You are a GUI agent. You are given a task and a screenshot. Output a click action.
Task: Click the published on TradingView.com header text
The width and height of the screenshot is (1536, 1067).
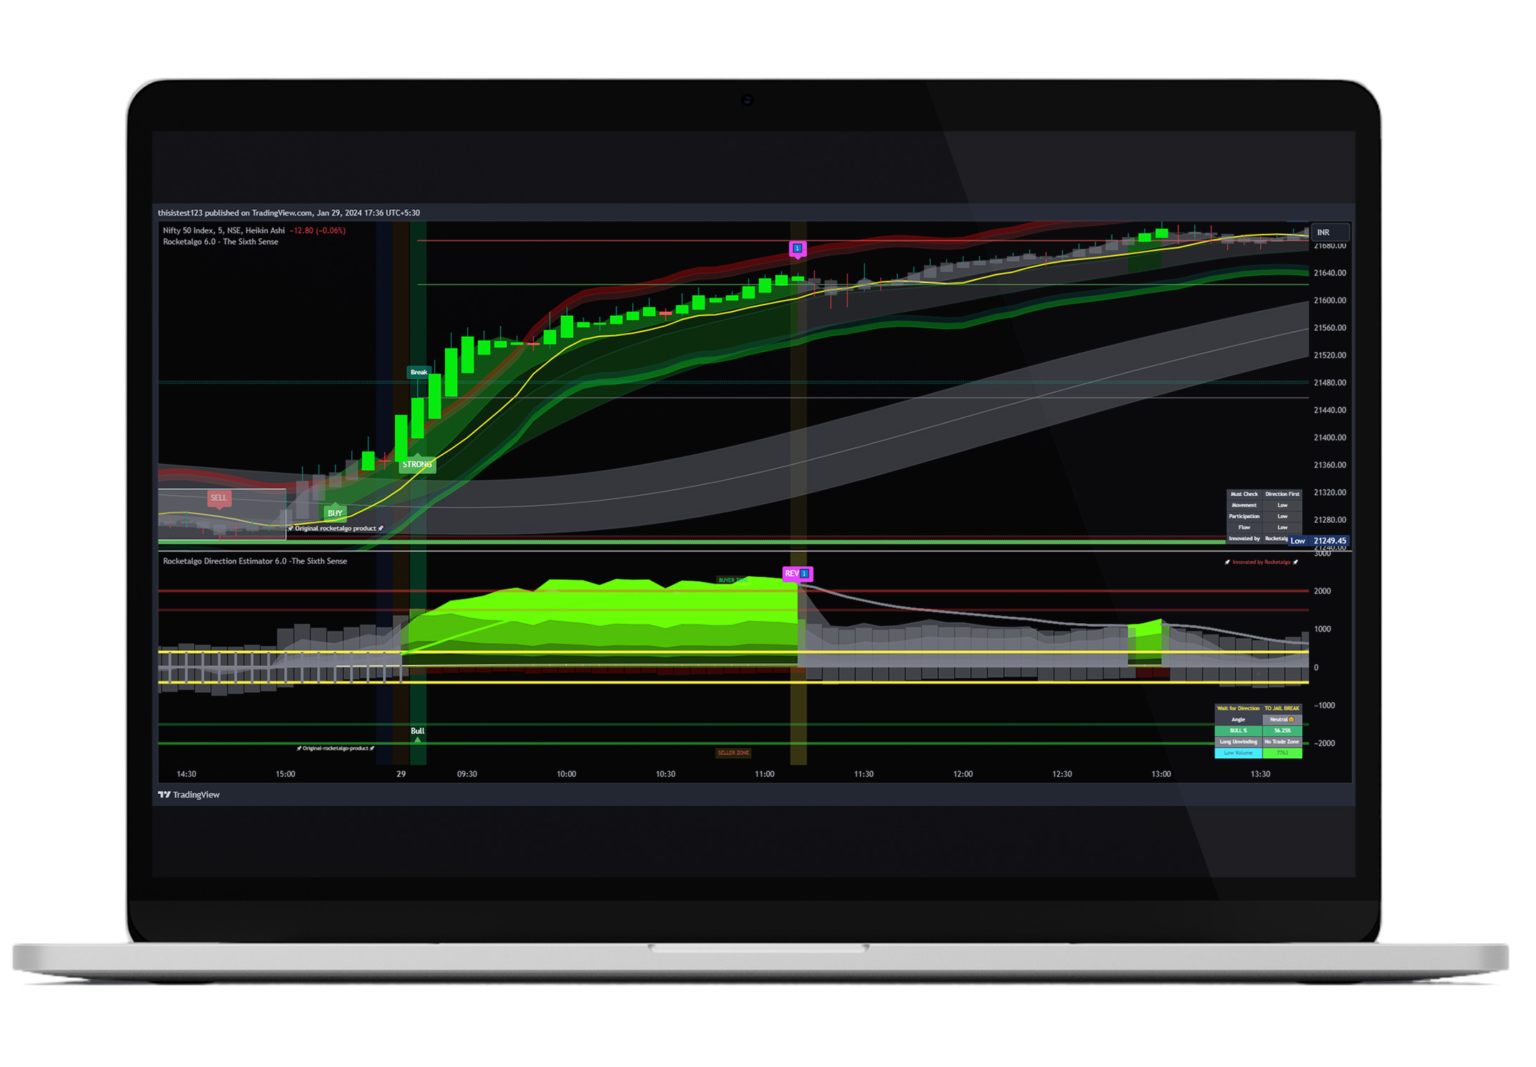[288, 213]
